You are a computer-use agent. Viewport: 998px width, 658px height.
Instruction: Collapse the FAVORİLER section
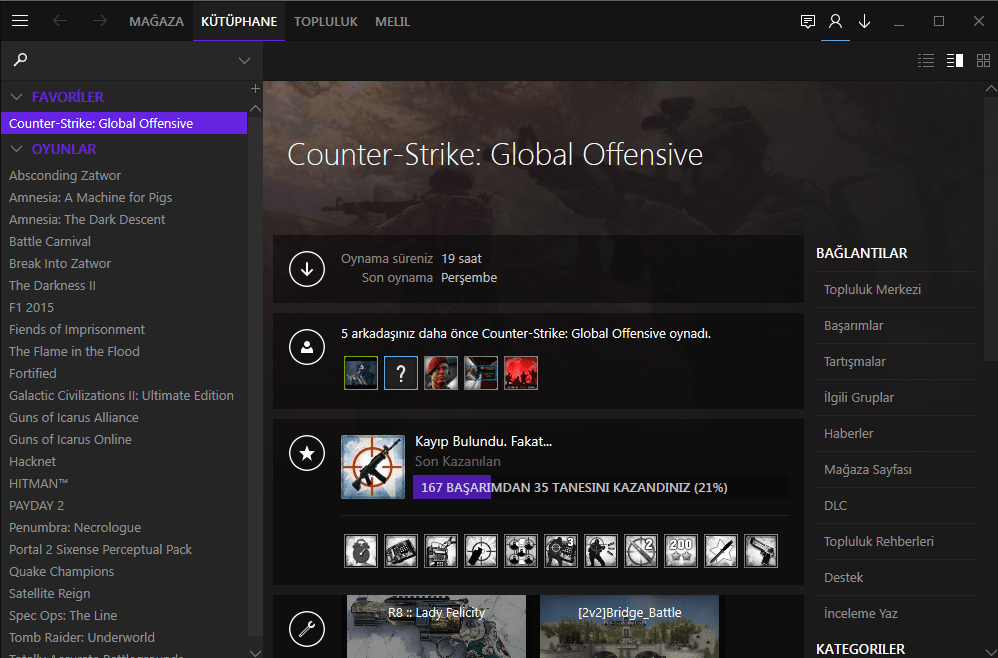click(x=17, y=97)
